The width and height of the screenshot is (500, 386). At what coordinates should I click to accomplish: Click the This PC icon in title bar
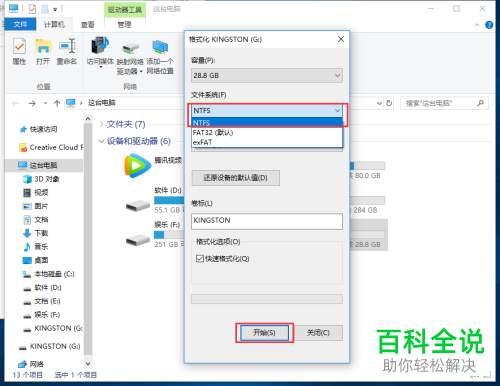coord(14,9)
